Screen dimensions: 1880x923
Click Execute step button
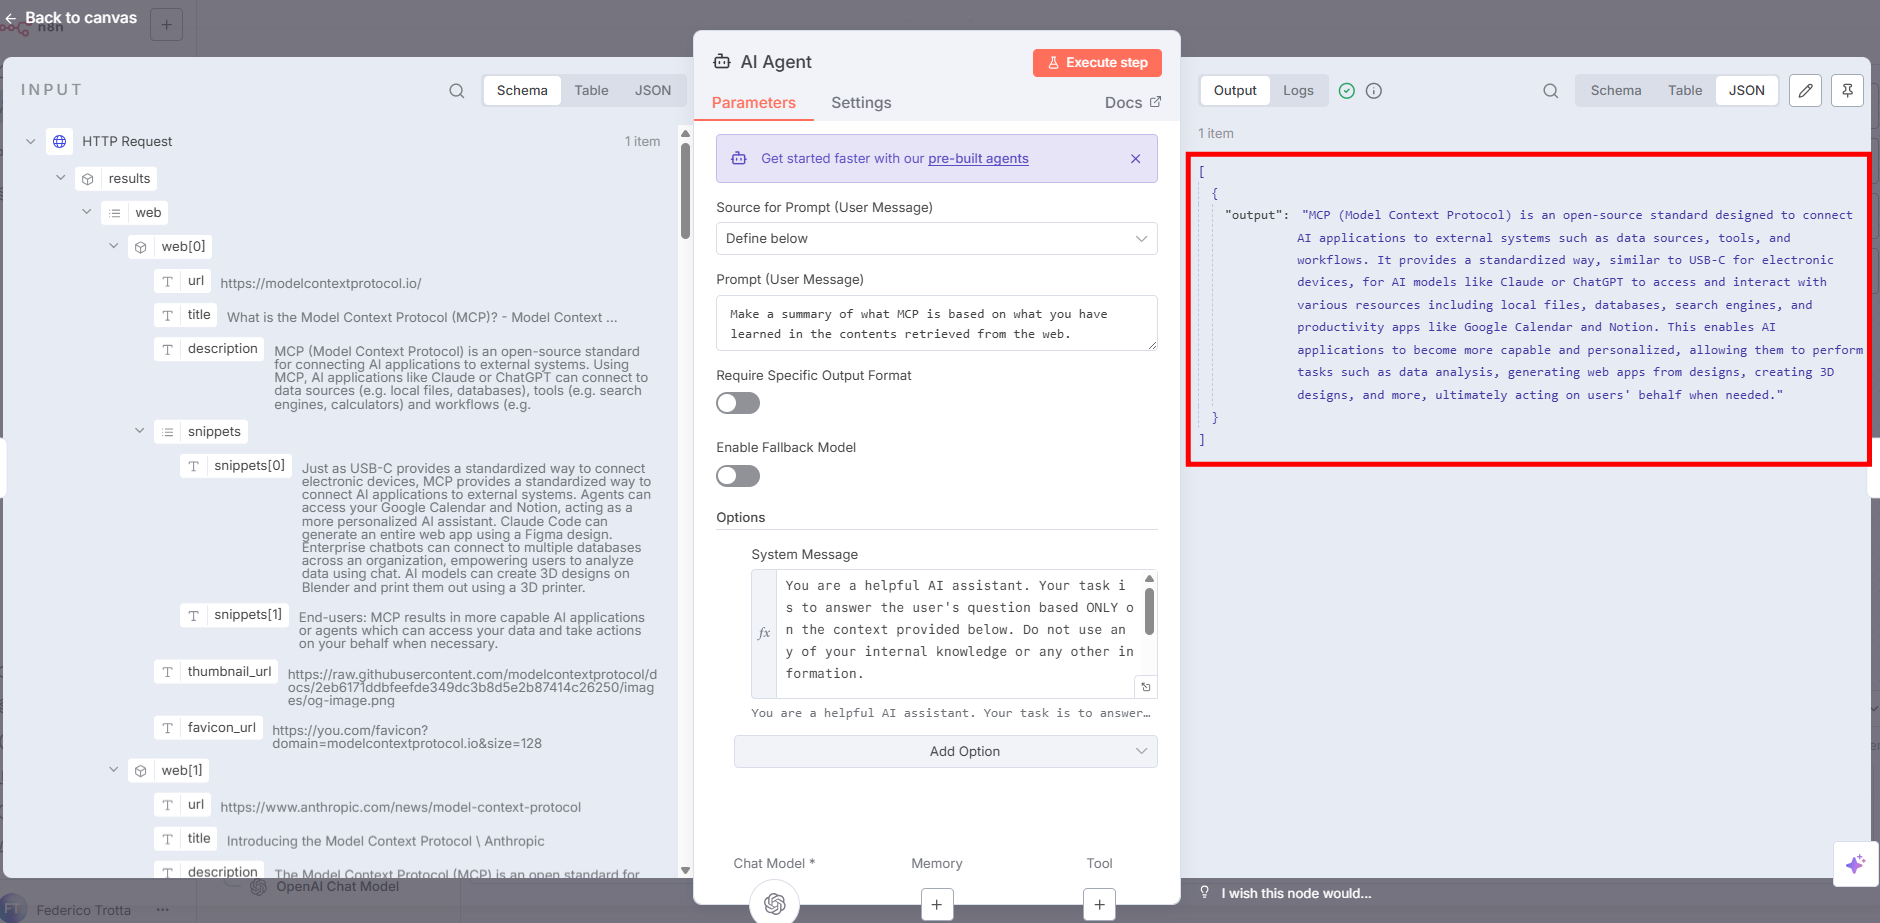tap(1097, 63)
